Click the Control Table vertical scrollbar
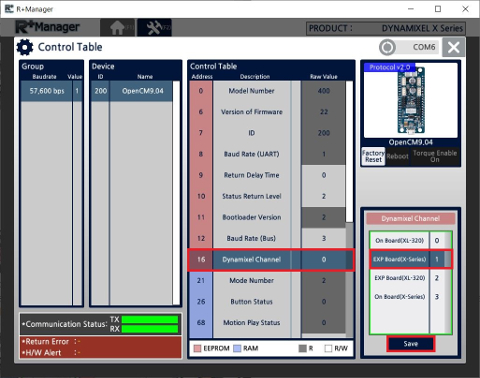The width and height of the screenshot is (480, 378). point(349,209)
